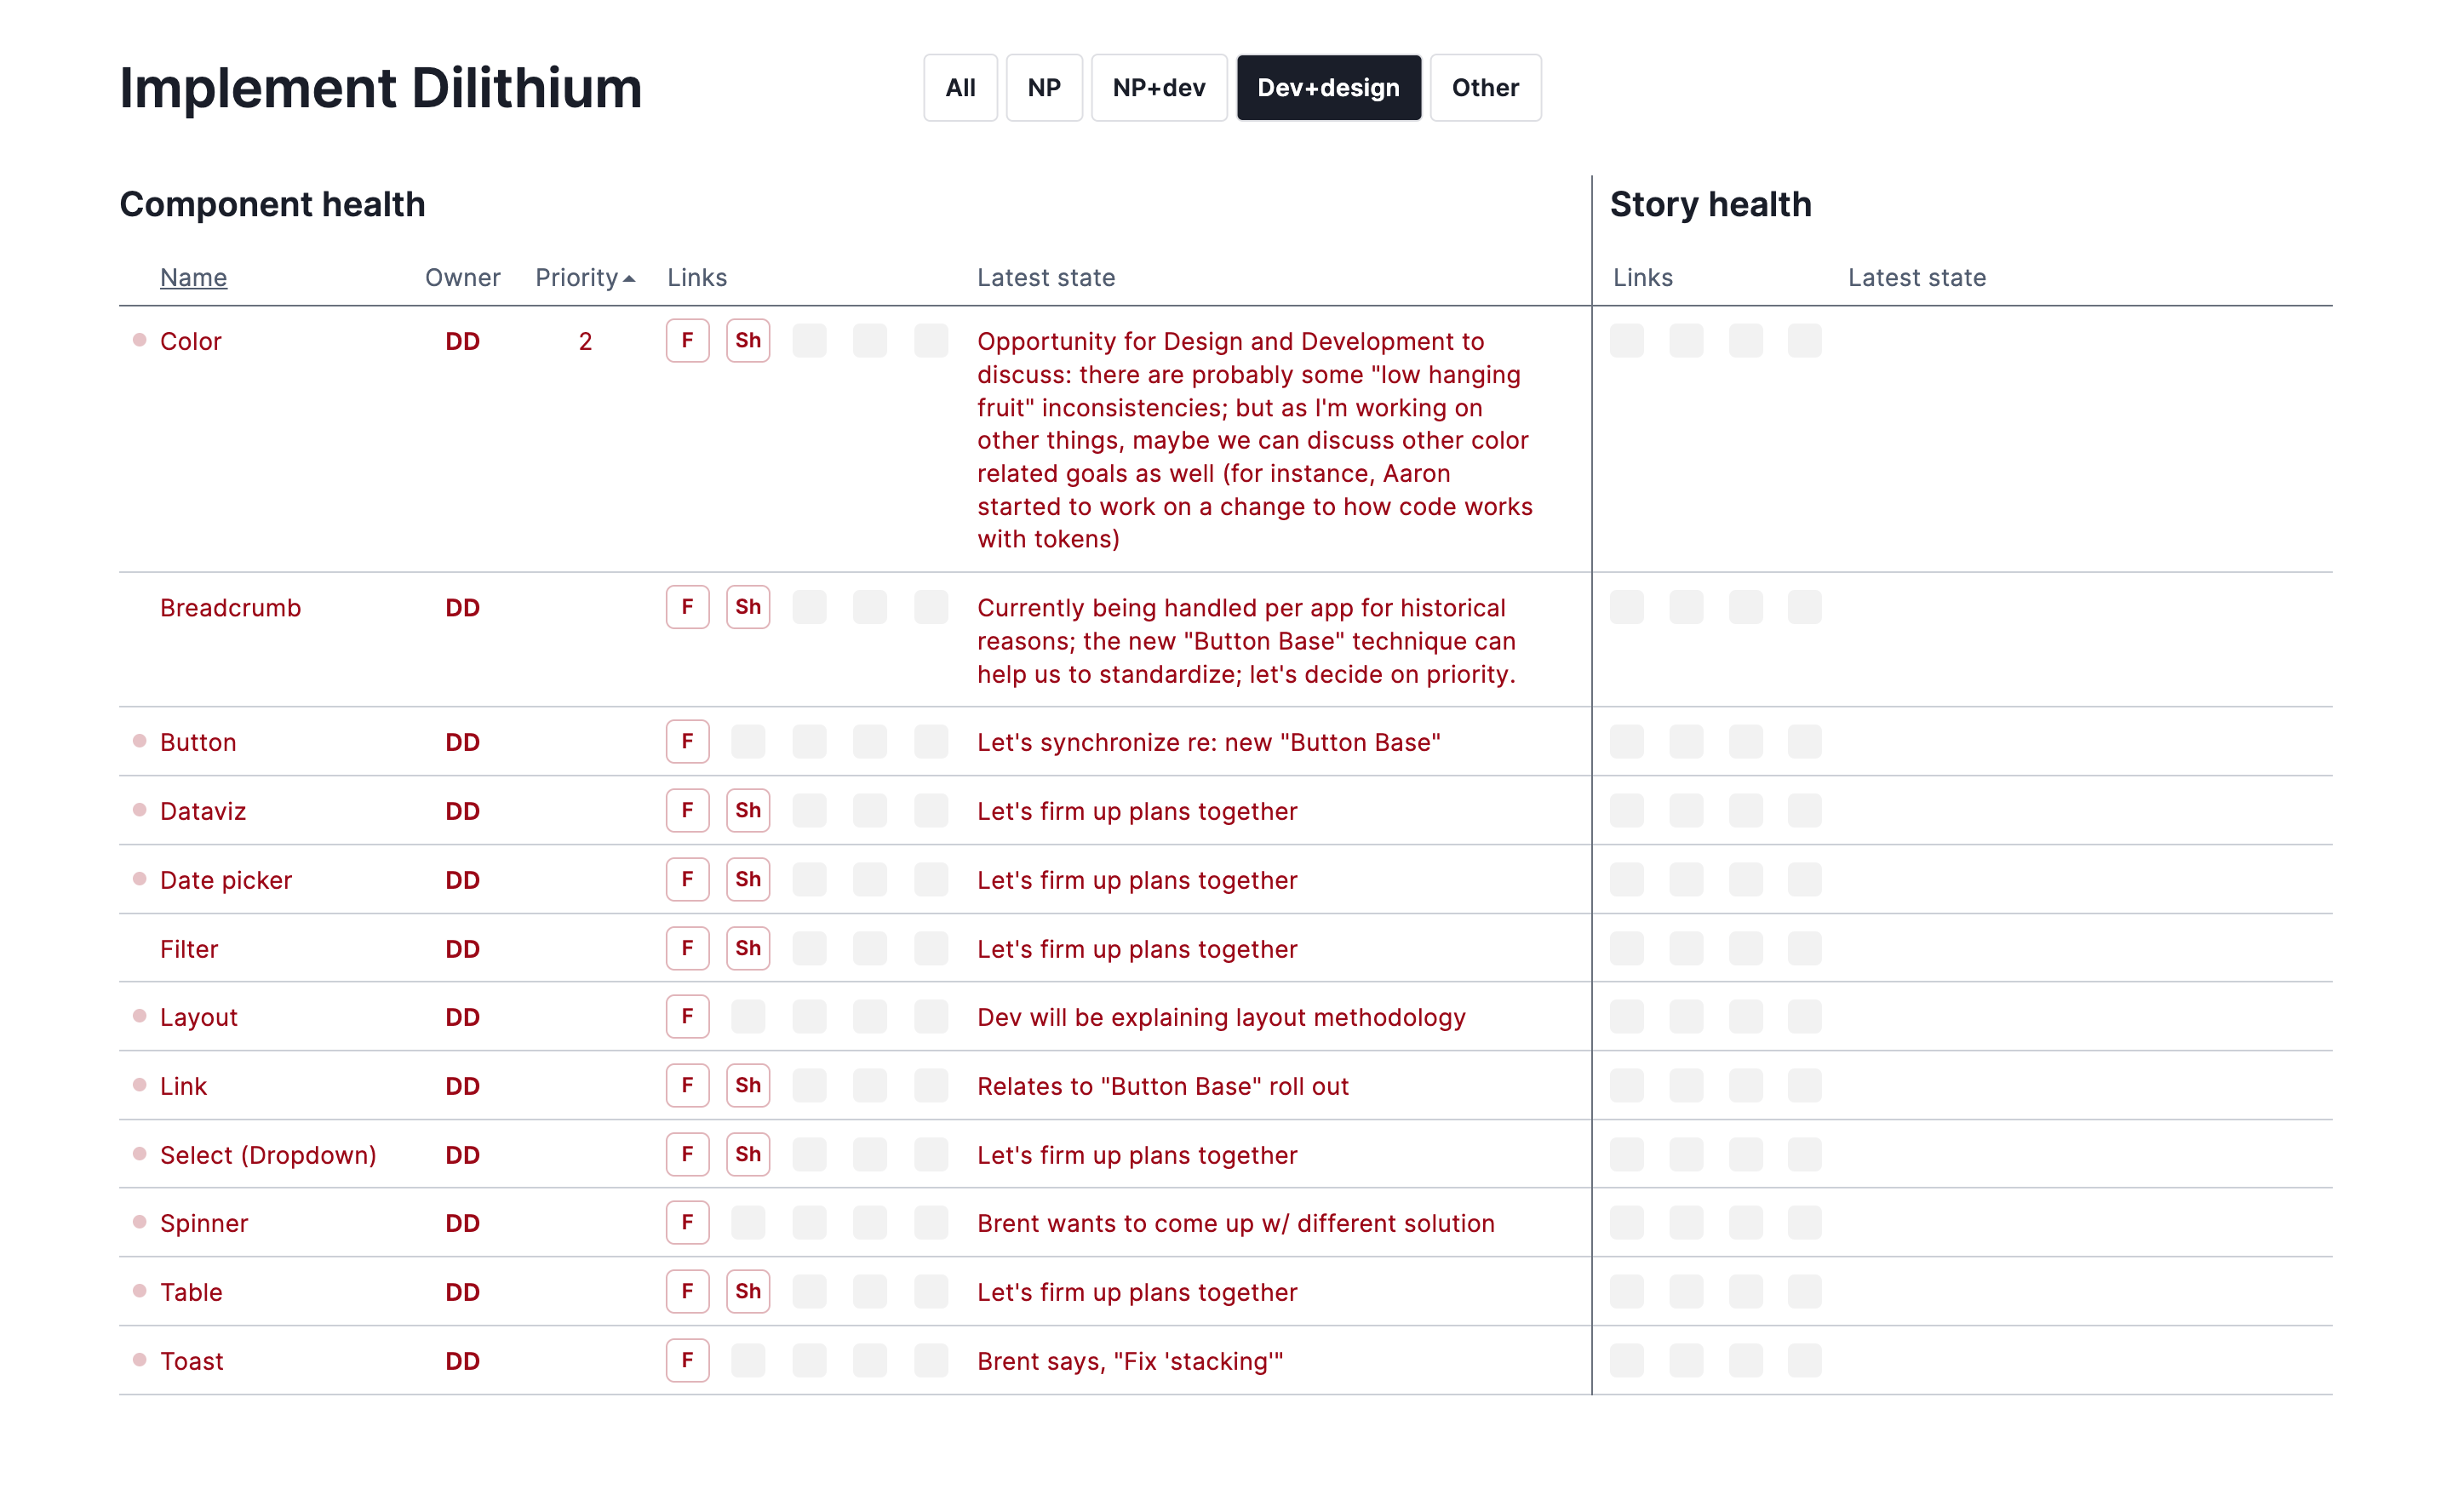2452x1512 pixels.
Task: Open the Sh link for Select (Dropdown)
Action: click(x=748, y=1155)
